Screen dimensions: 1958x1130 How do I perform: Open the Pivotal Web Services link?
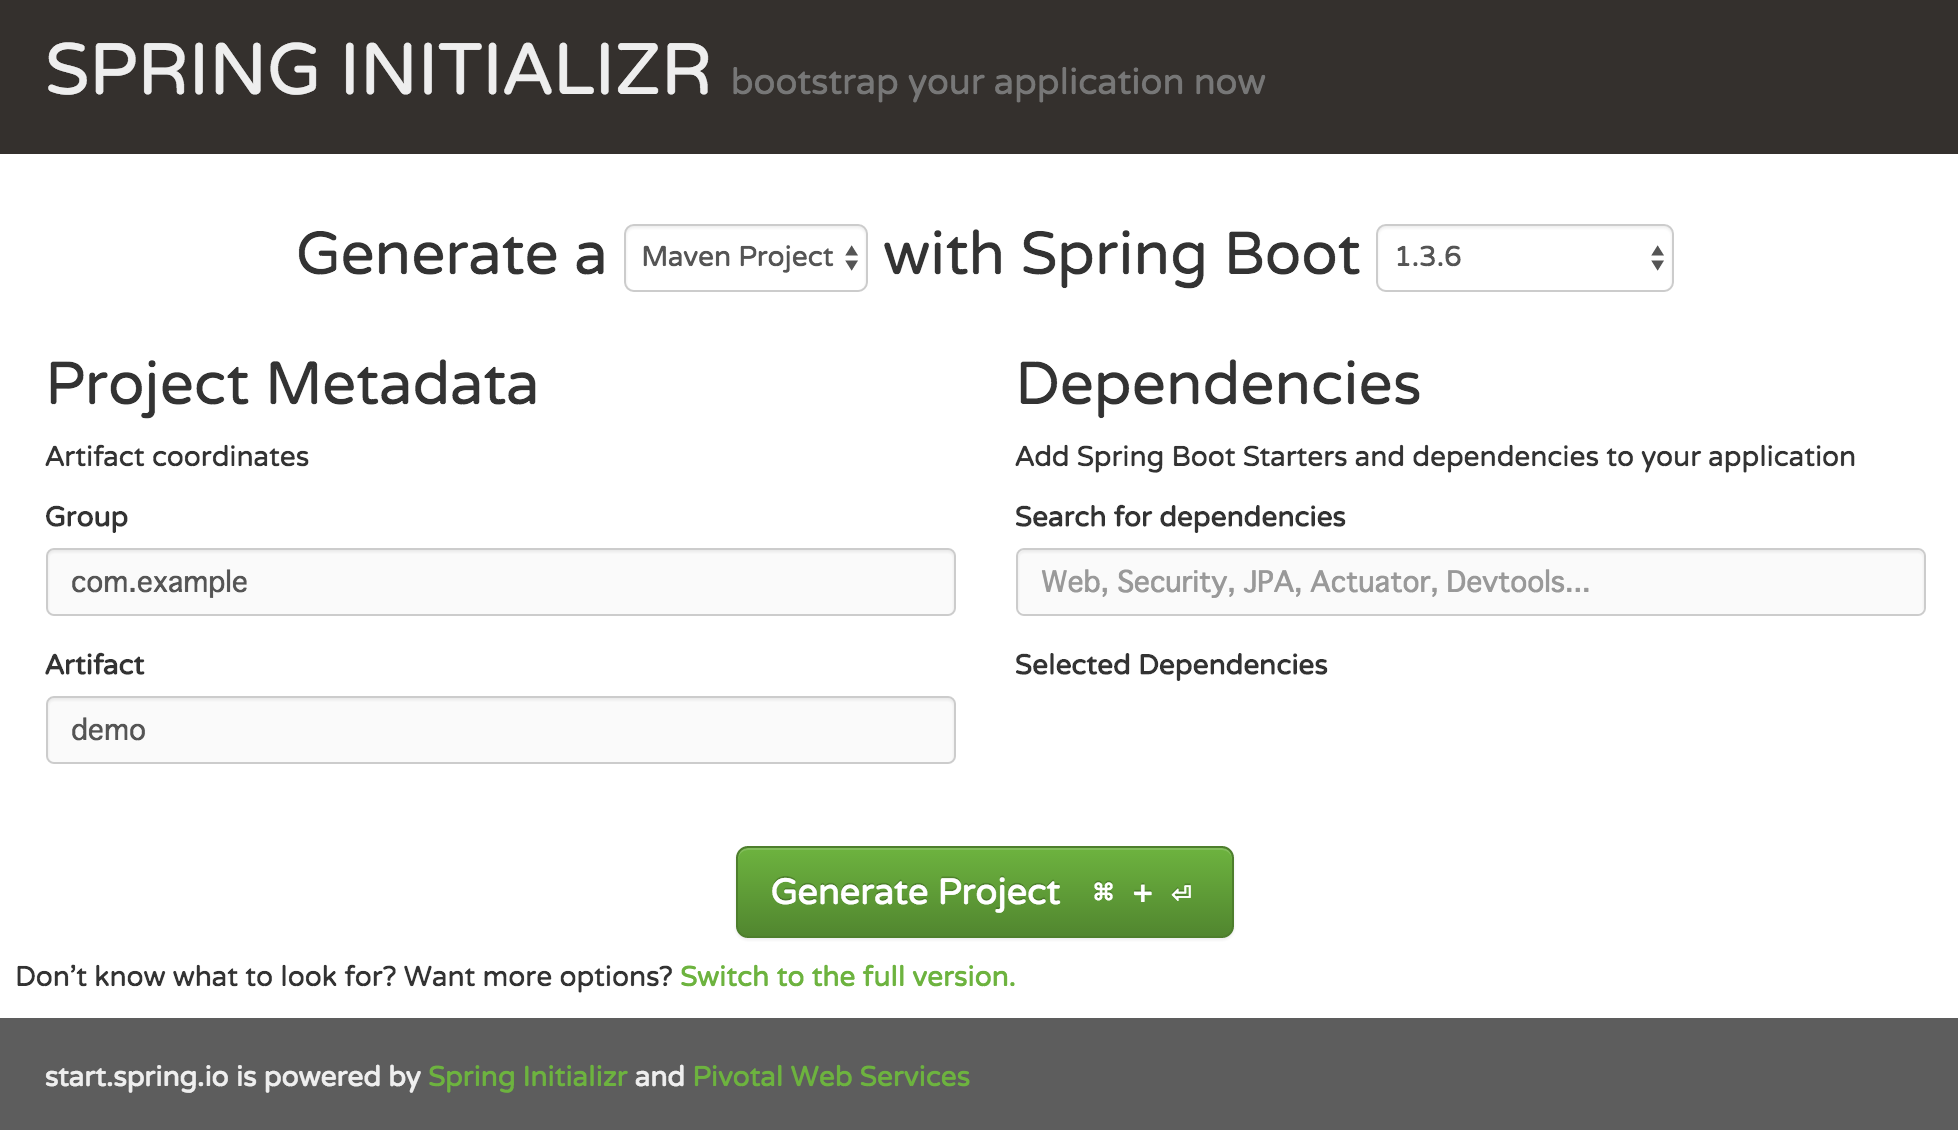pyautogui.click(x=831, y=1076)
